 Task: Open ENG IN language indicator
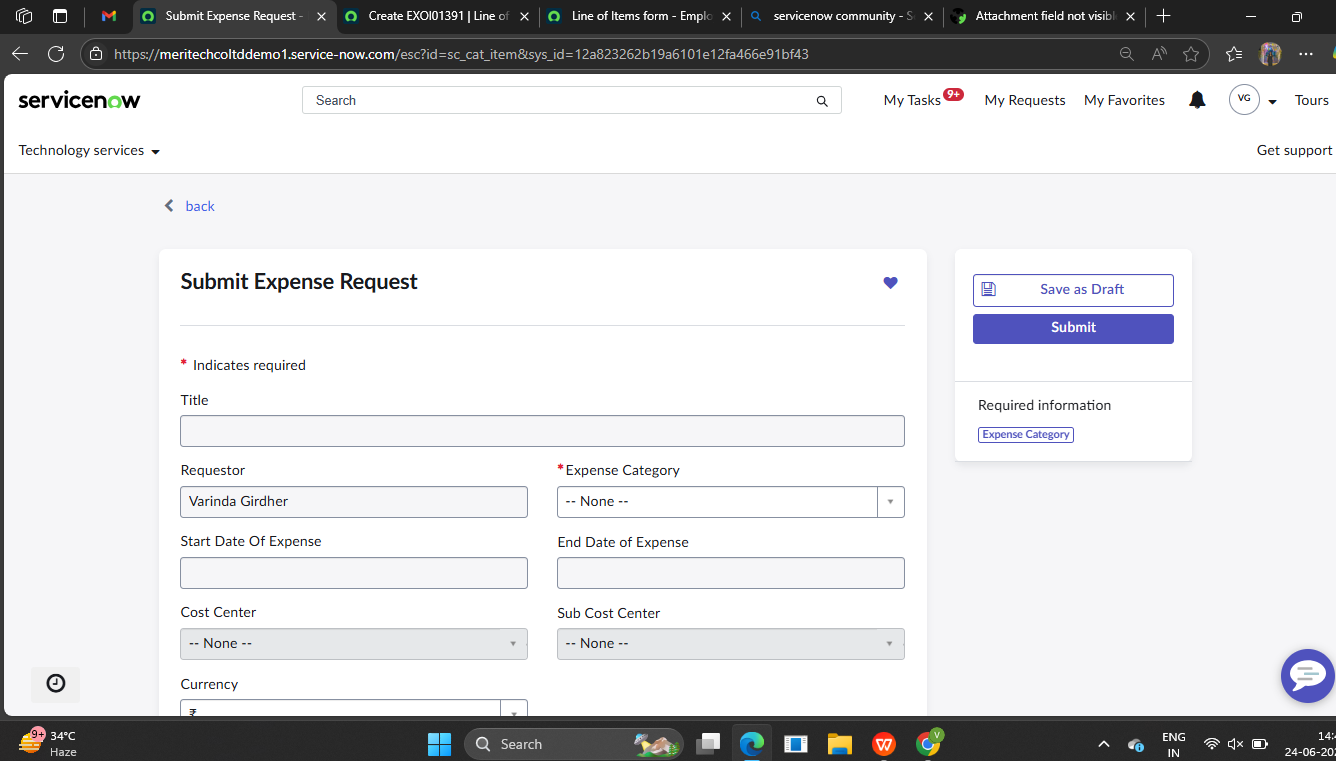click(x=1174, y=744)
